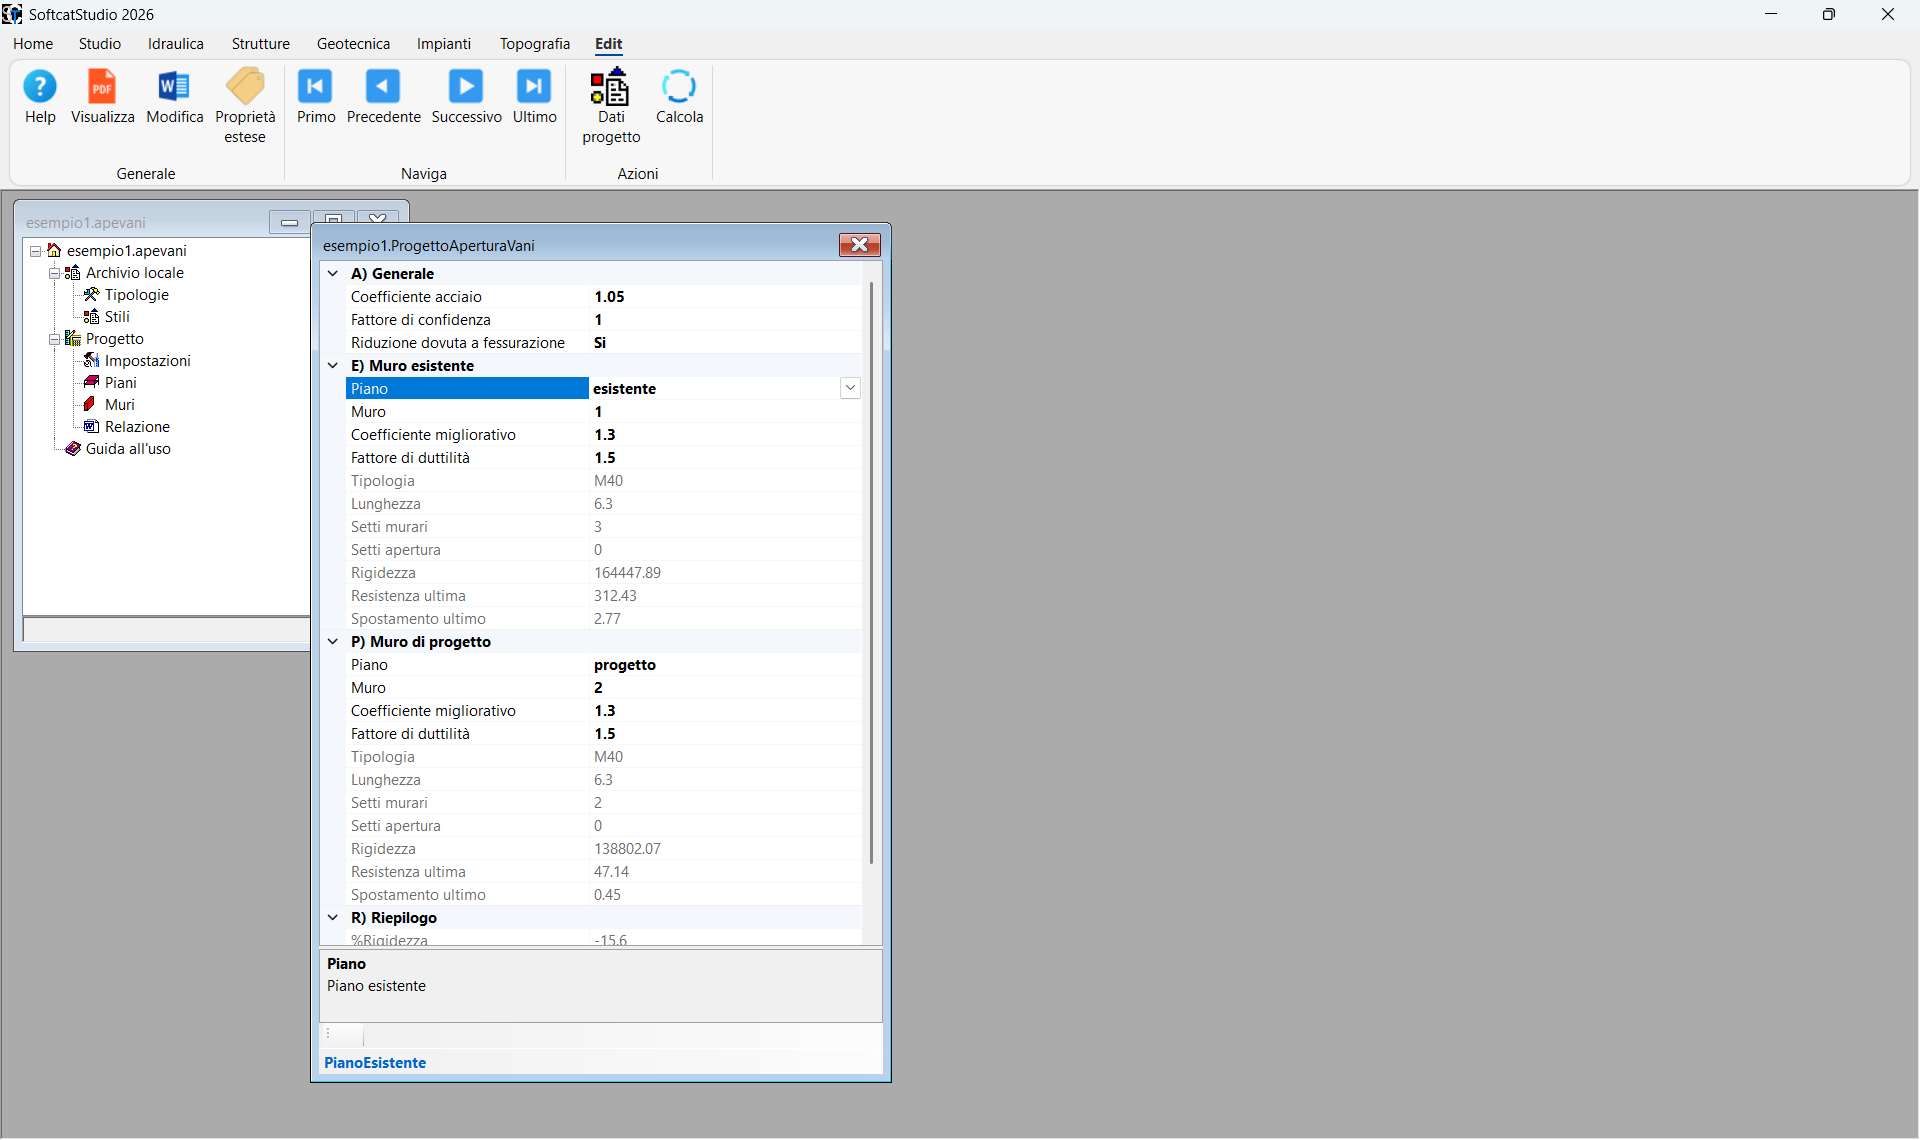This screenshot has width=1920, height=1140.
Task: Open Idraulica ribbon tab
Action: click(x=176, y=44)
